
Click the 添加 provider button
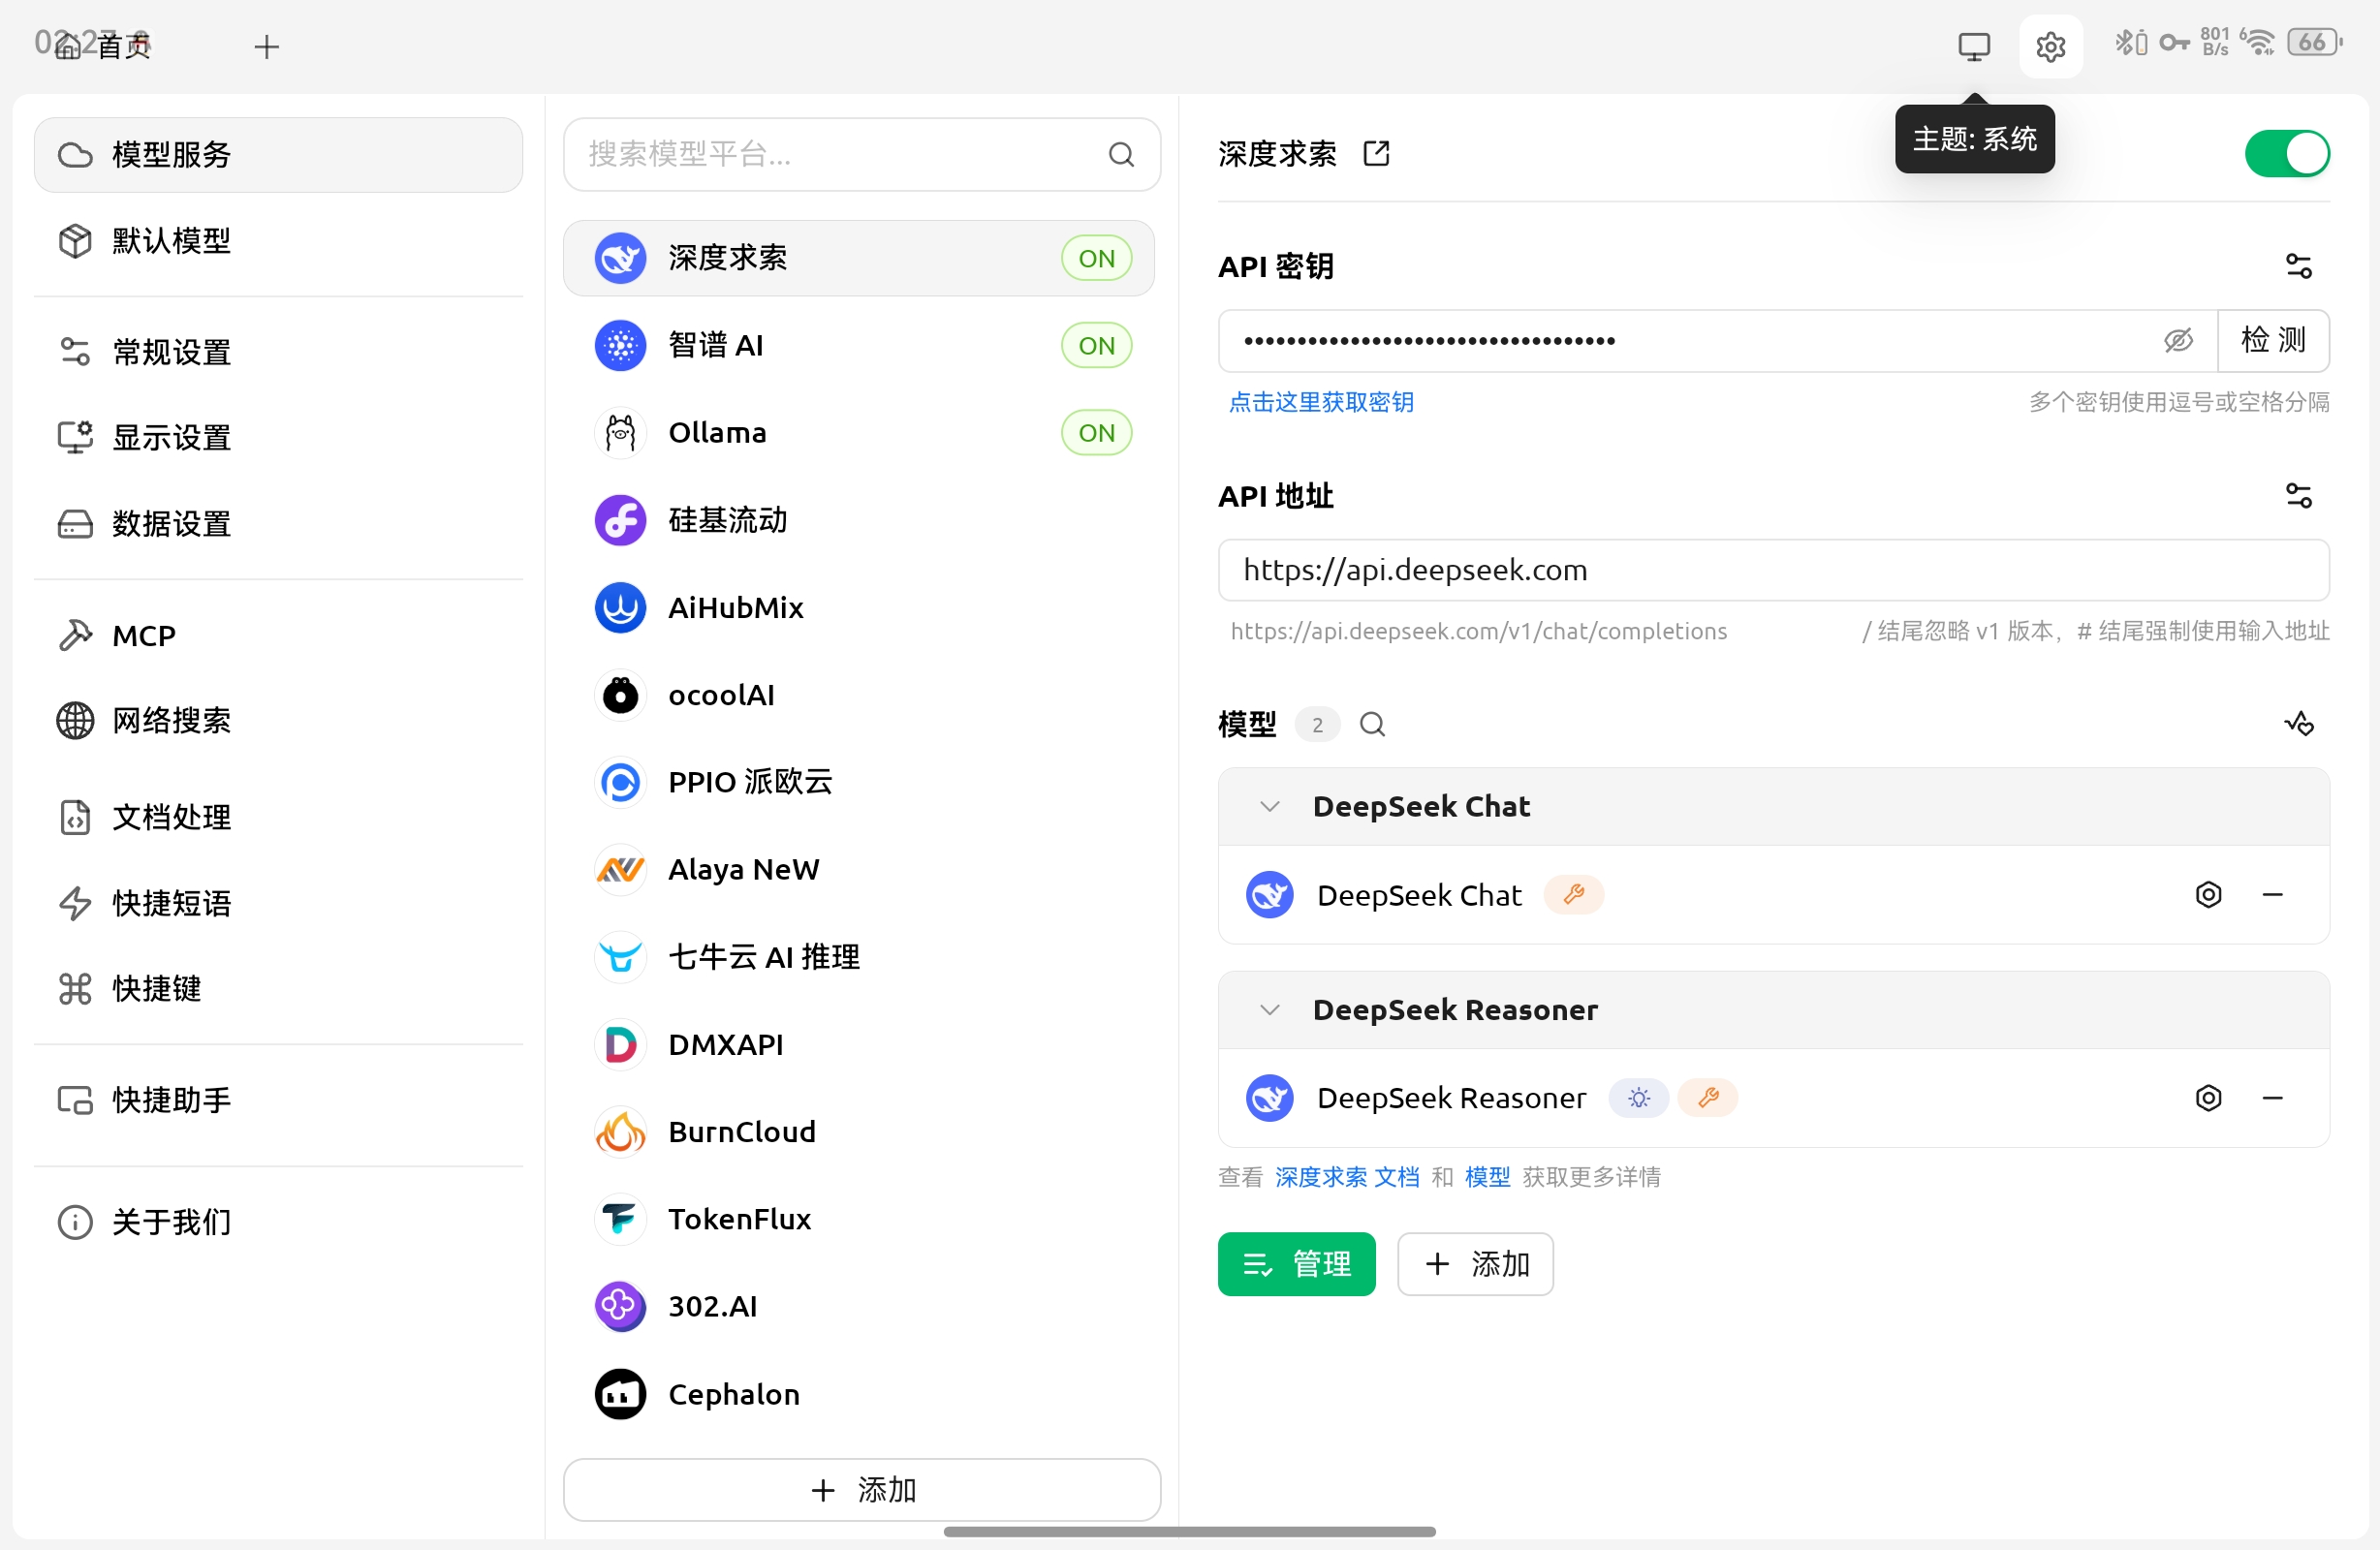coord(861,1490)
